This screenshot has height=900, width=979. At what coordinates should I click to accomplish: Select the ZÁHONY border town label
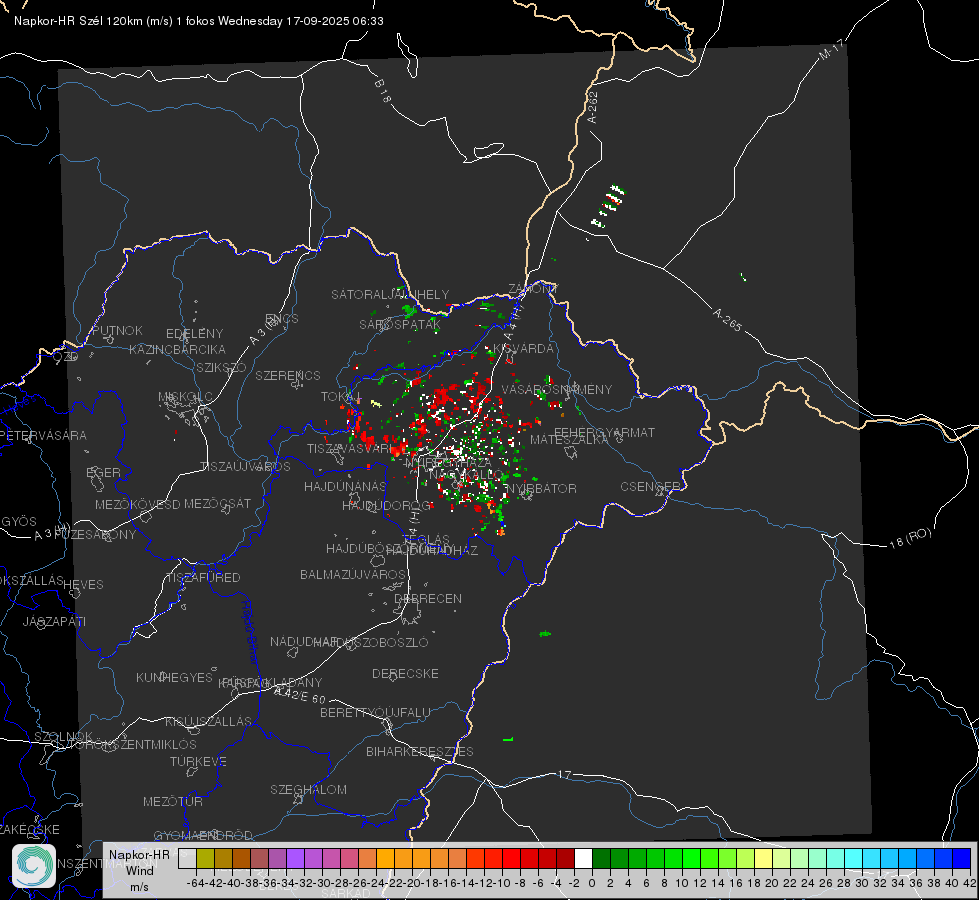pos(533,289)
